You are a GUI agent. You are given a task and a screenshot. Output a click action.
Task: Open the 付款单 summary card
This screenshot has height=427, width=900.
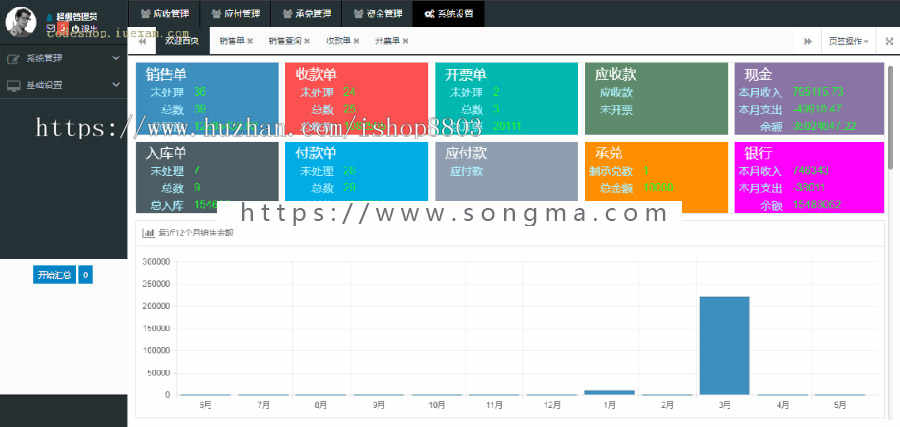[x=356, y=177]
